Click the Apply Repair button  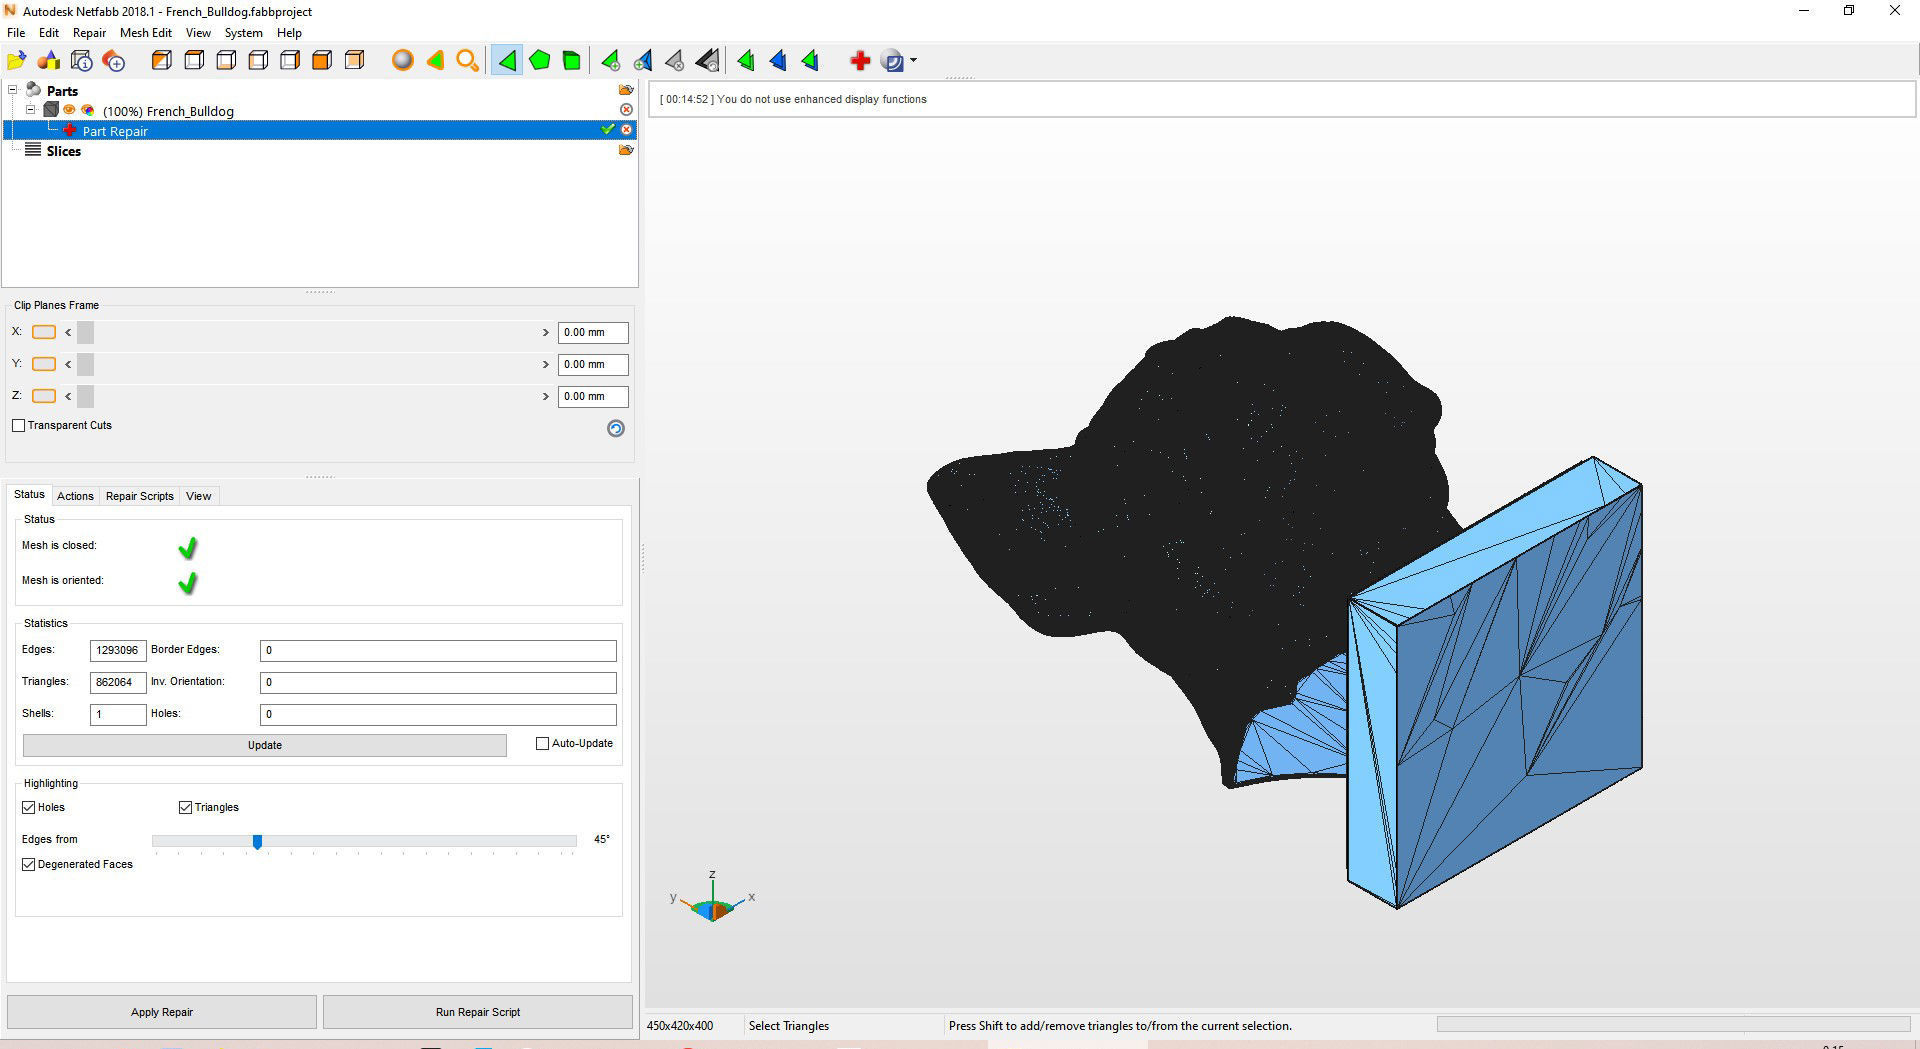[162, 1012]
